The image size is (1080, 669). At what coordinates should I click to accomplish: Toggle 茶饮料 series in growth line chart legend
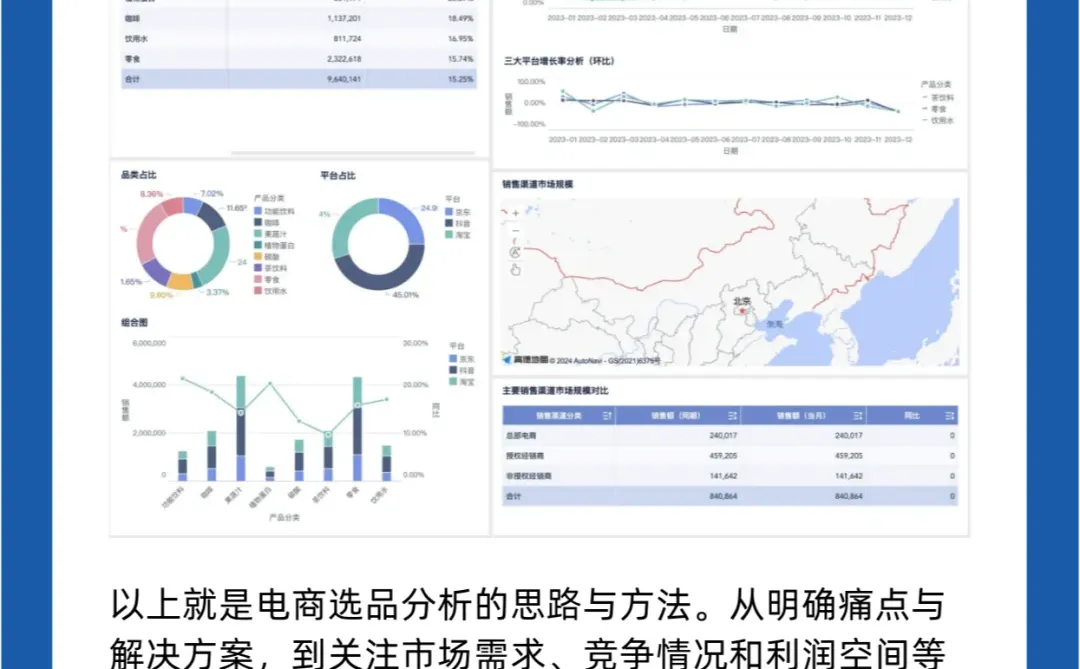click(937, 98)
